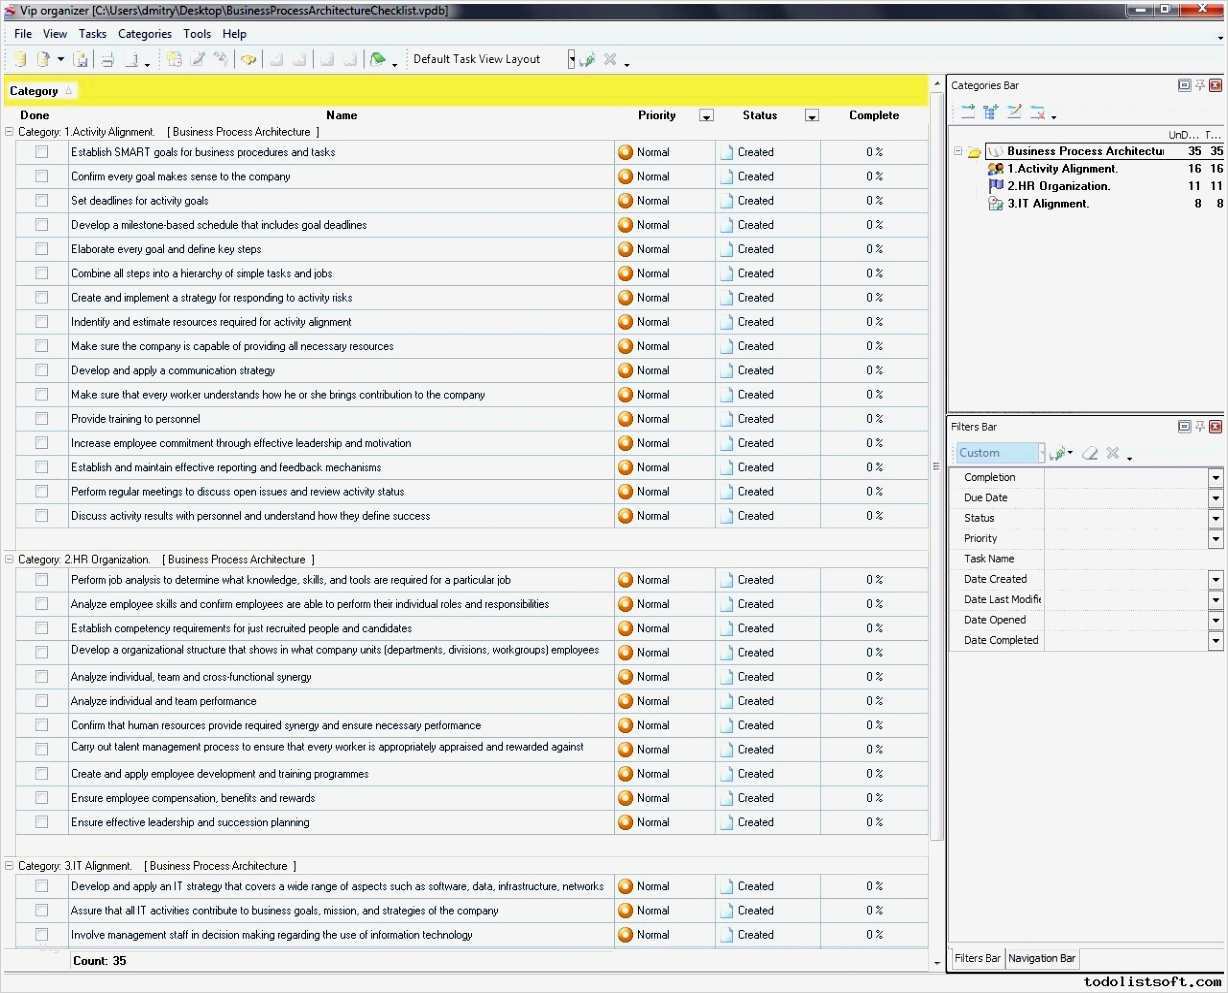The width and height of the screenshot is (1228, 993).
Task: Click the add subcategory grid icon in Categories Bar
Action: (x=991, y=112)
